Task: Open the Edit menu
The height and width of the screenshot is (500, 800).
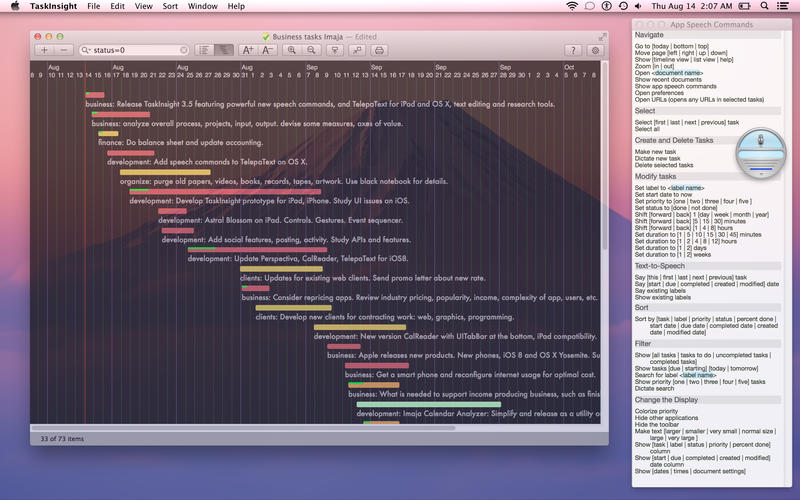Action: [117, 6]
